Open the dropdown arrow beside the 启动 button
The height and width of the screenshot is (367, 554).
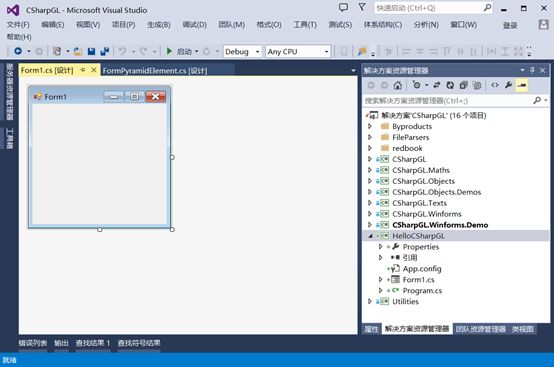coord(196,51)
